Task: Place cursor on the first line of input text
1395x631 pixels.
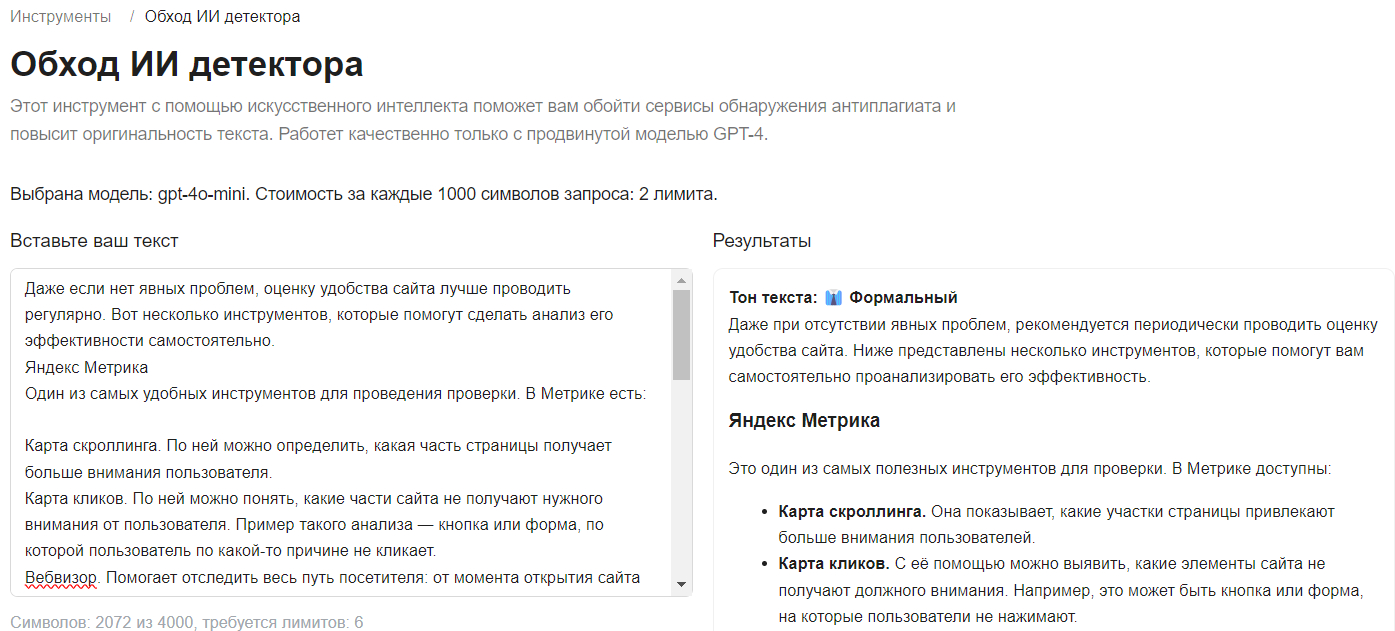Action: [297, 289]
